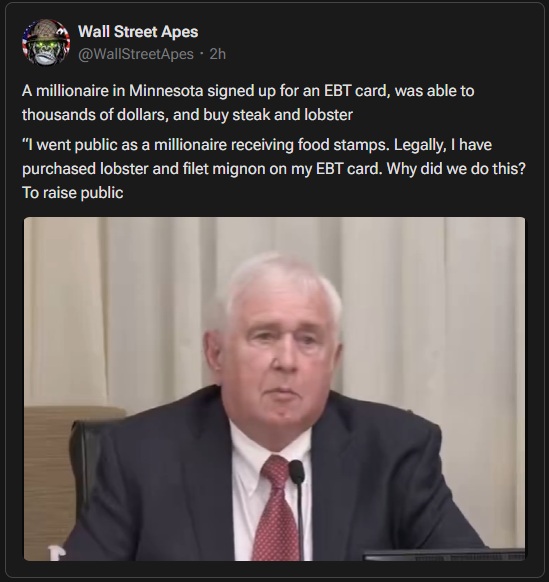Open the Wall Street Apes profile avatar
The height and width of the screenshot is (582, 549).
click(46, 42)
